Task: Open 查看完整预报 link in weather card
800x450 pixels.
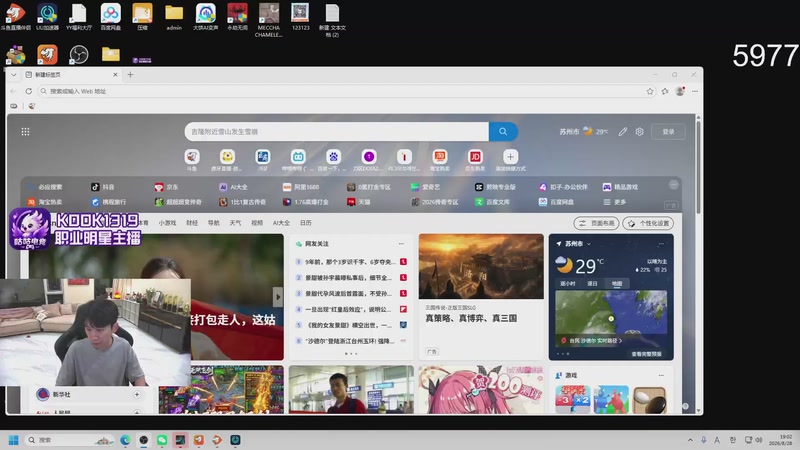Action: (x=646, y=354)
